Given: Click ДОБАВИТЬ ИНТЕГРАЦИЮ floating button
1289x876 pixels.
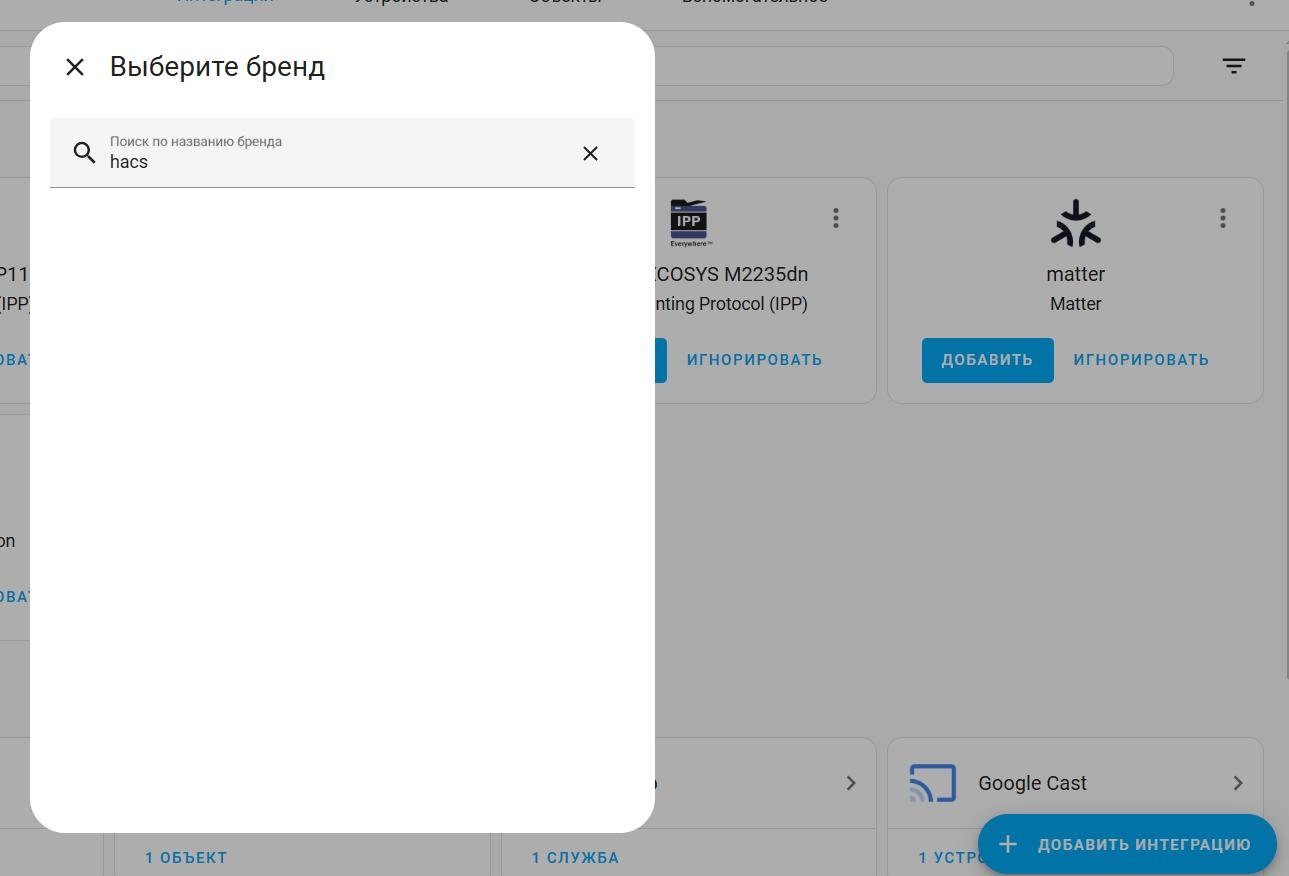Looking at the screenshot, I should coord(1127,844).
